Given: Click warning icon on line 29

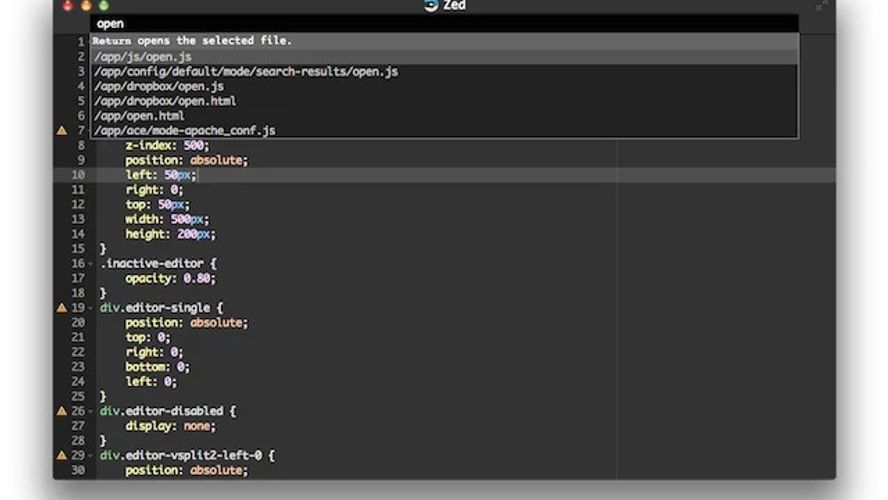Looking at the screenshot, I should [62, 455].
